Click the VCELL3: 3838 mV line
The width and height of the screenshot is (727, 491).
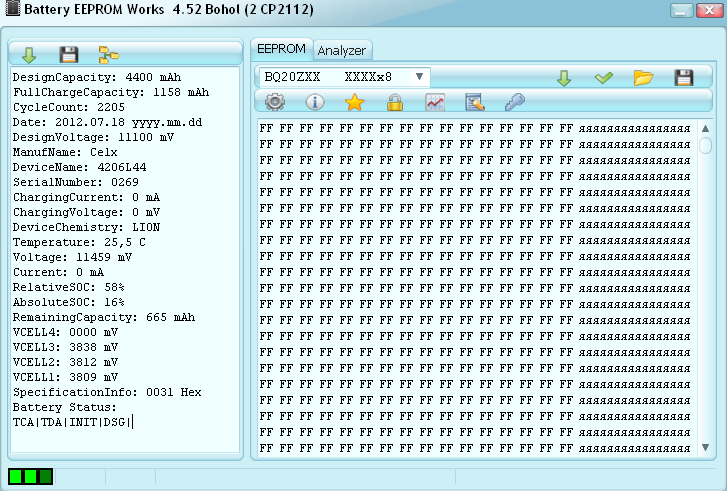pyautogui.click(x=65, y=347)
